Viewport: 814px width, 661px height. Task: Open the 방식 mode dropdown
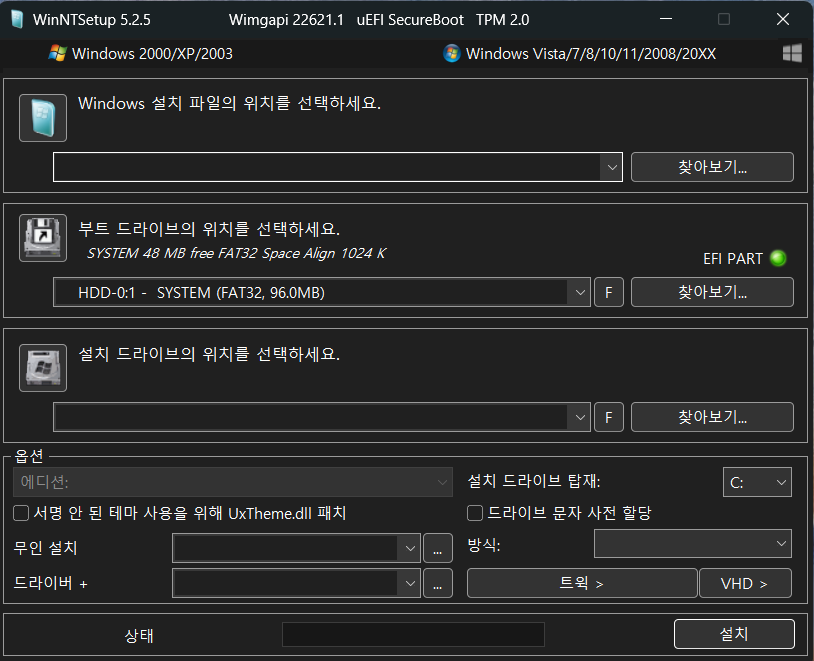tap(693, 544)
